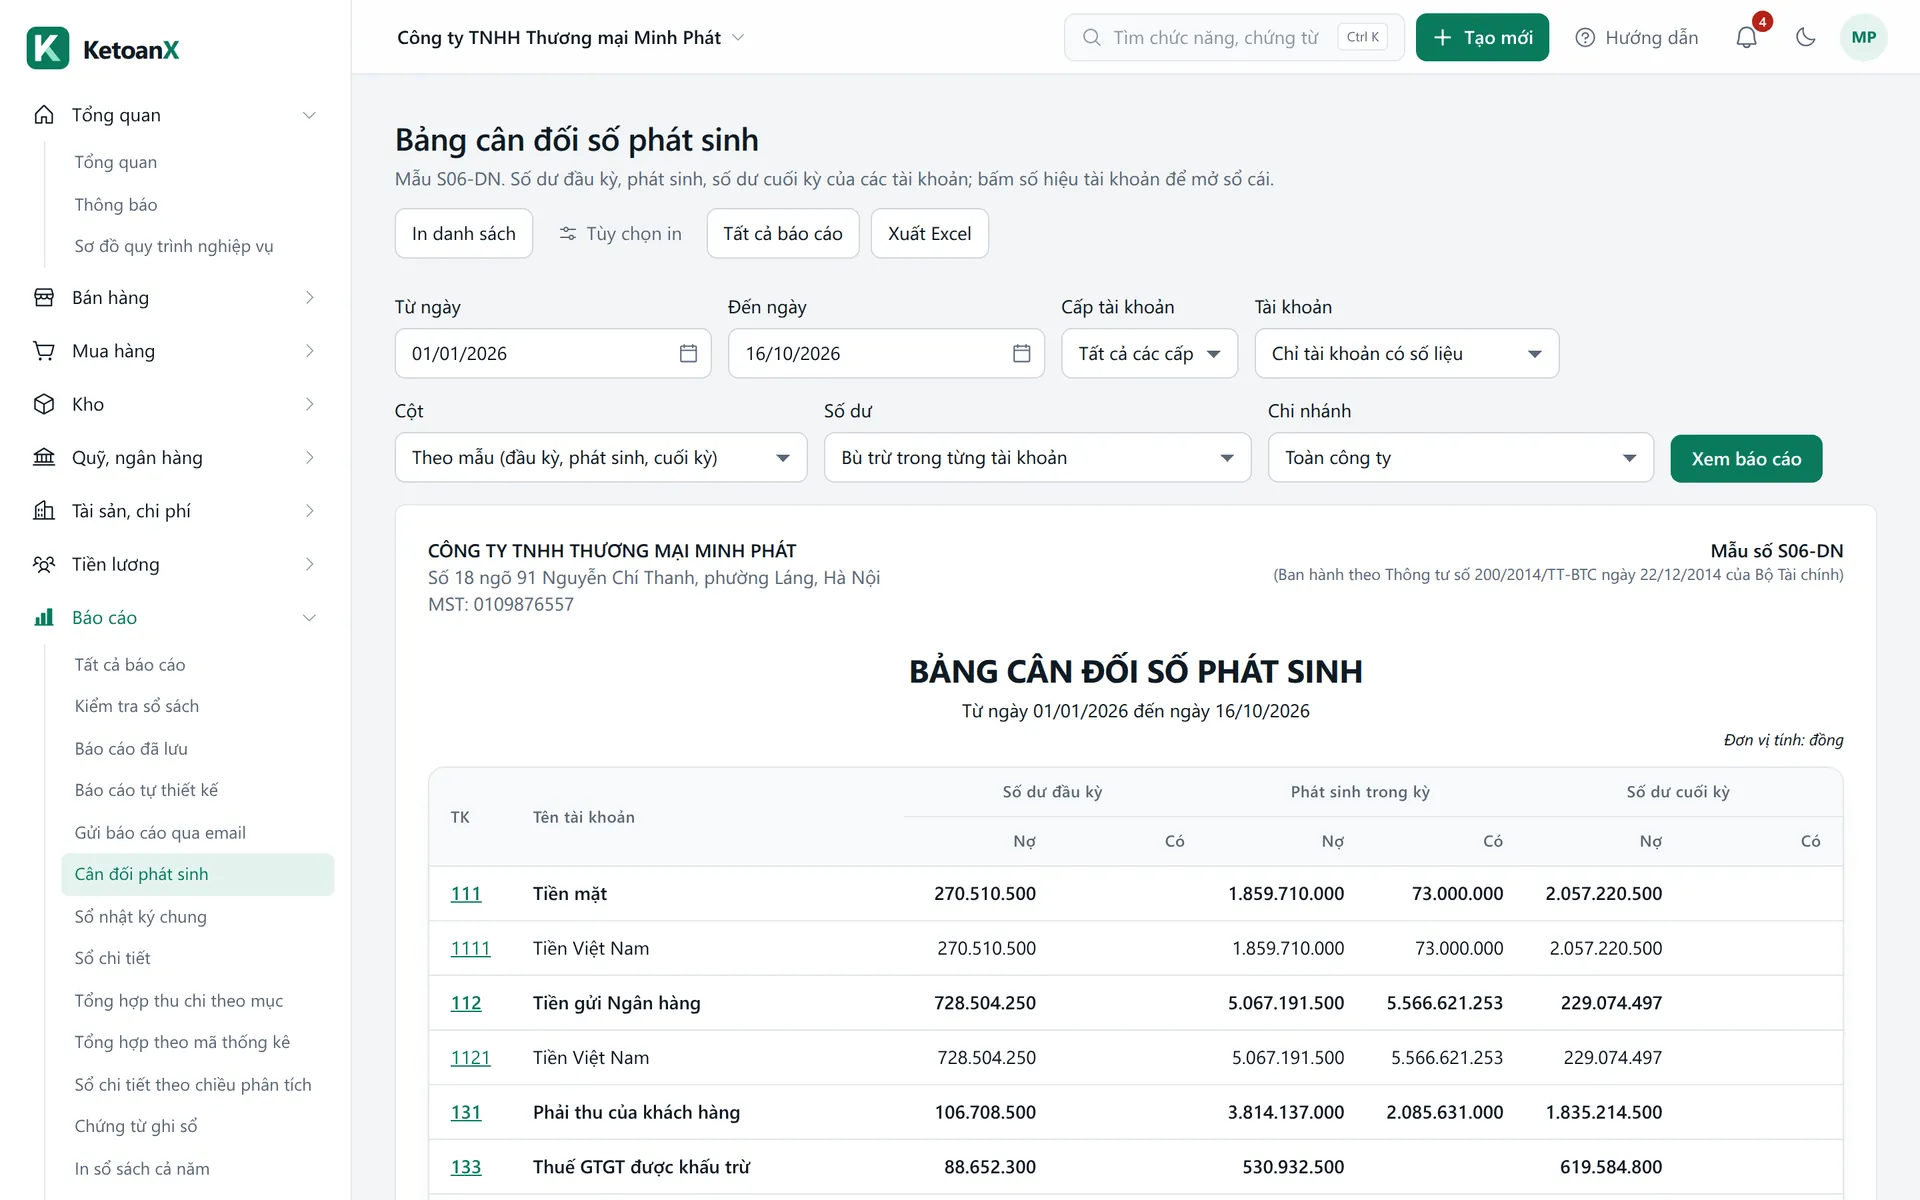Open account 111 ledger link
The height and width of the screenshot is (1200, 1920).
[466, 893]
